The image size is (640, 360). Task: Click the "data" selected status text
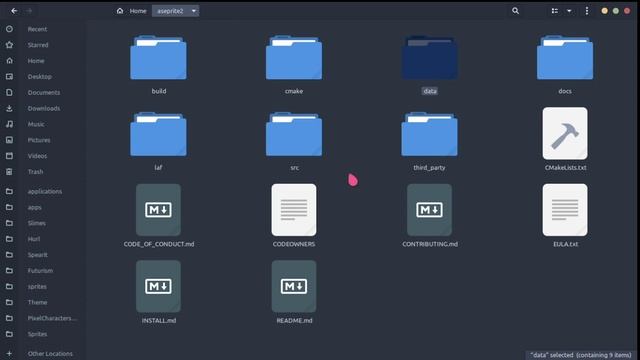pos(580,355)
